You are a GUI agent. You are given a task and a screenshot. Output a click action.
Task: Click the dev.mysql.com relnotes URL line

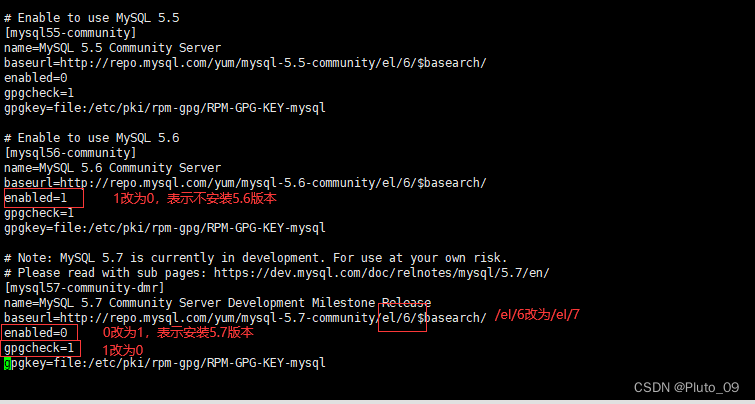(277, 273)
